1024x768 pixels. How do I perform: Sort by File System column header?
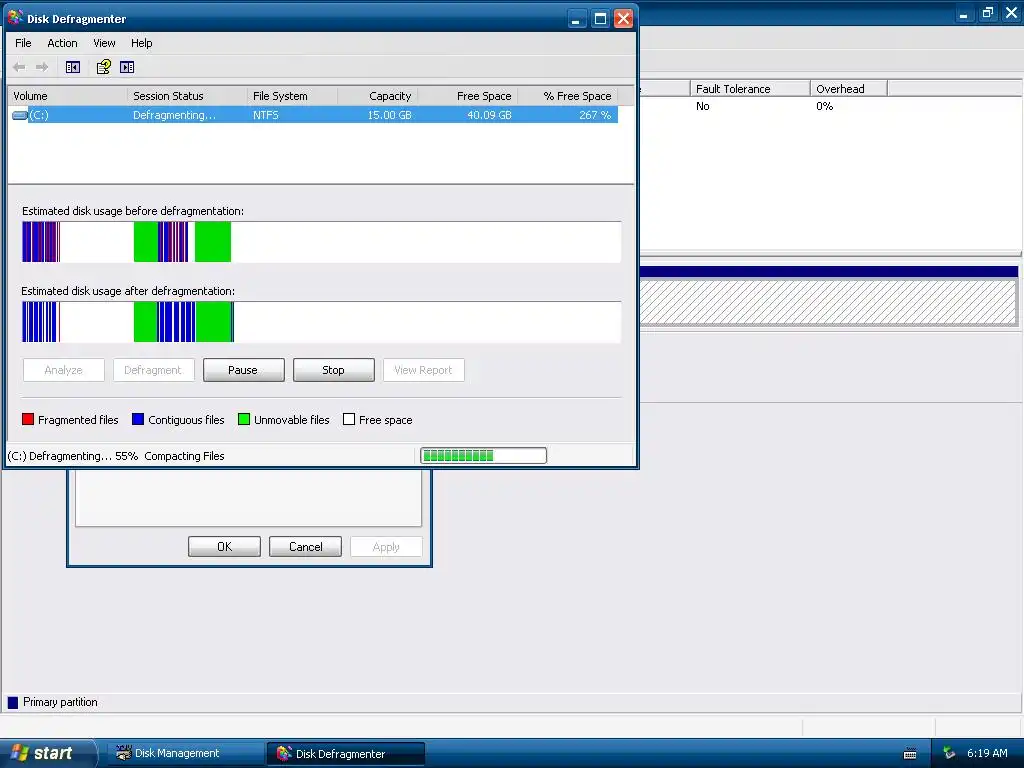(293, 96)
